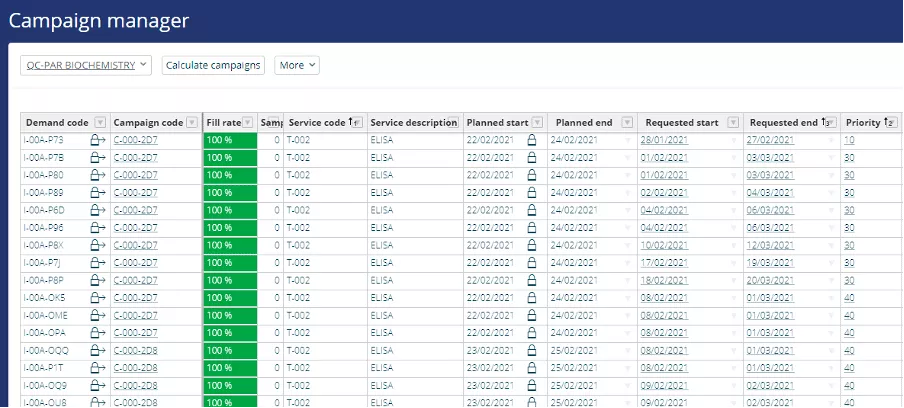Sort by the Planned end header
The height and width of the screenshot is (408, 904).
[583, 123]
